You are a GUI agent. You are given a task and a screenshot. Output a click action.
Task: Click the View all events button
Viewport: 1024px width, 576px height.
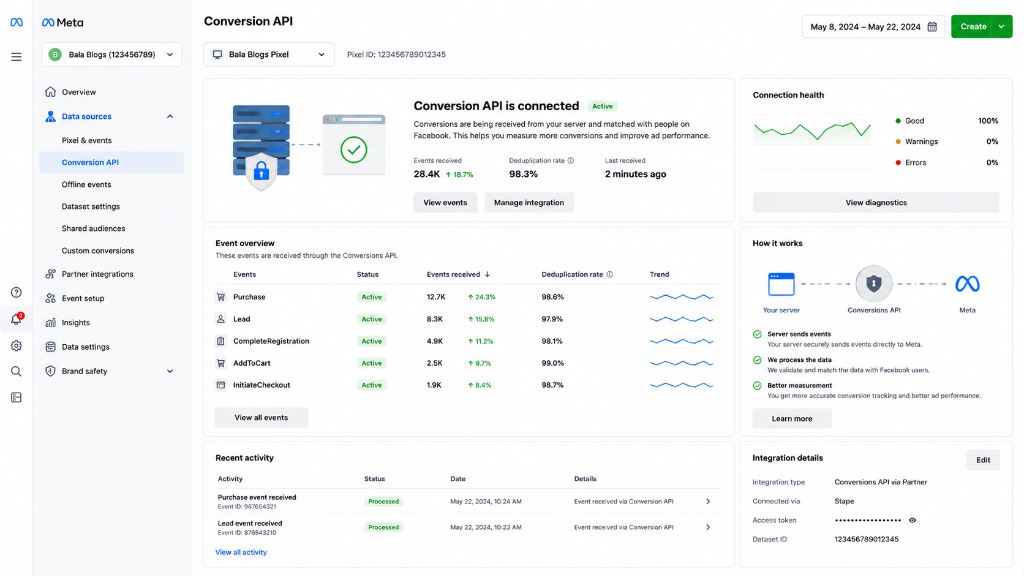(x=261, y=417)
